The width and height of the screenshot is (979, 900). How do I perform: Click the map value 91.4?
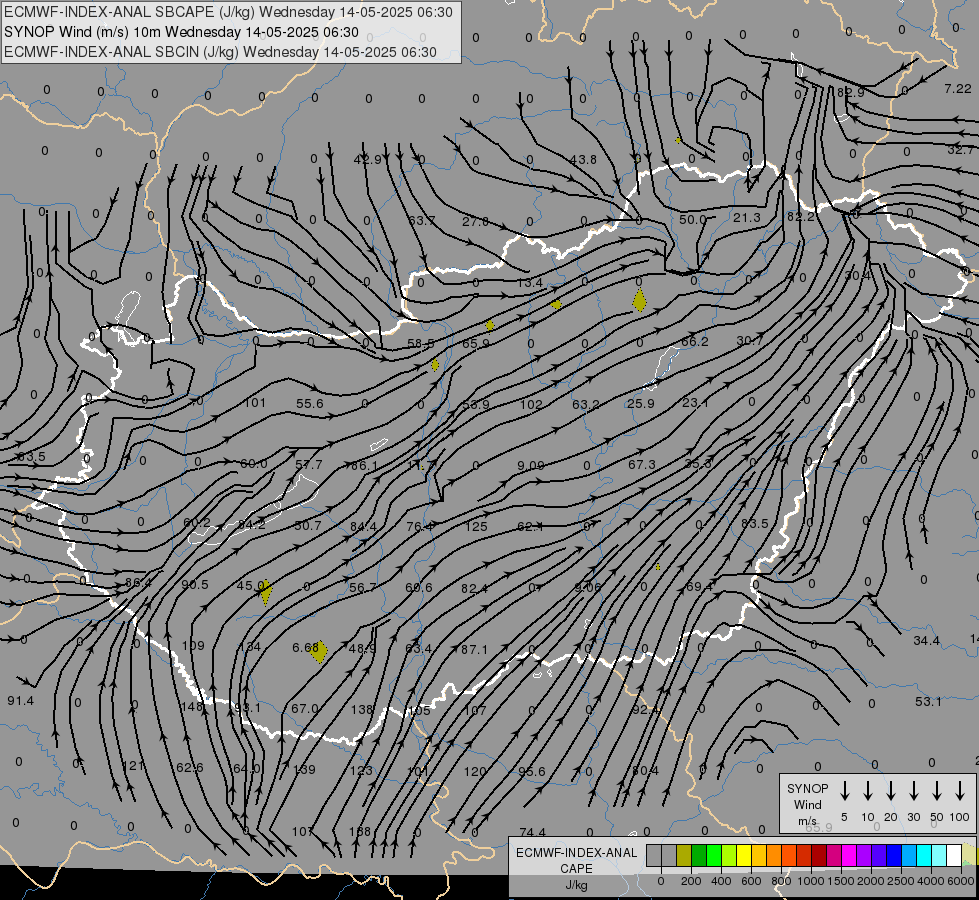pos(21,701)
